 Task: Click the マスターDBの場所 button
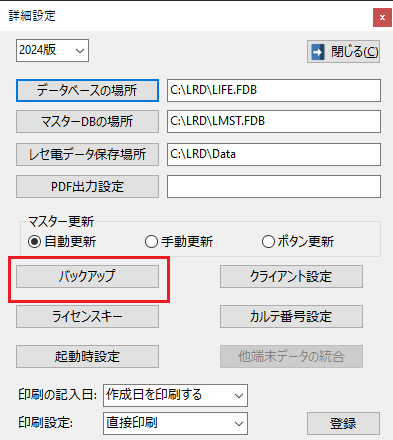click(x=87, y=122)
